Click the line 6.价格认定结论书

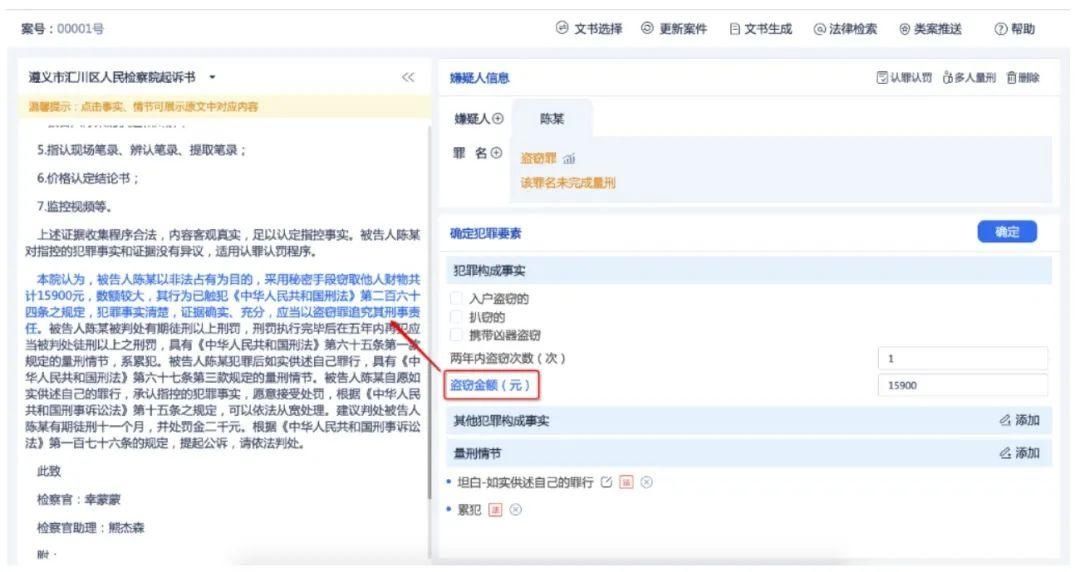click(87, 178)
